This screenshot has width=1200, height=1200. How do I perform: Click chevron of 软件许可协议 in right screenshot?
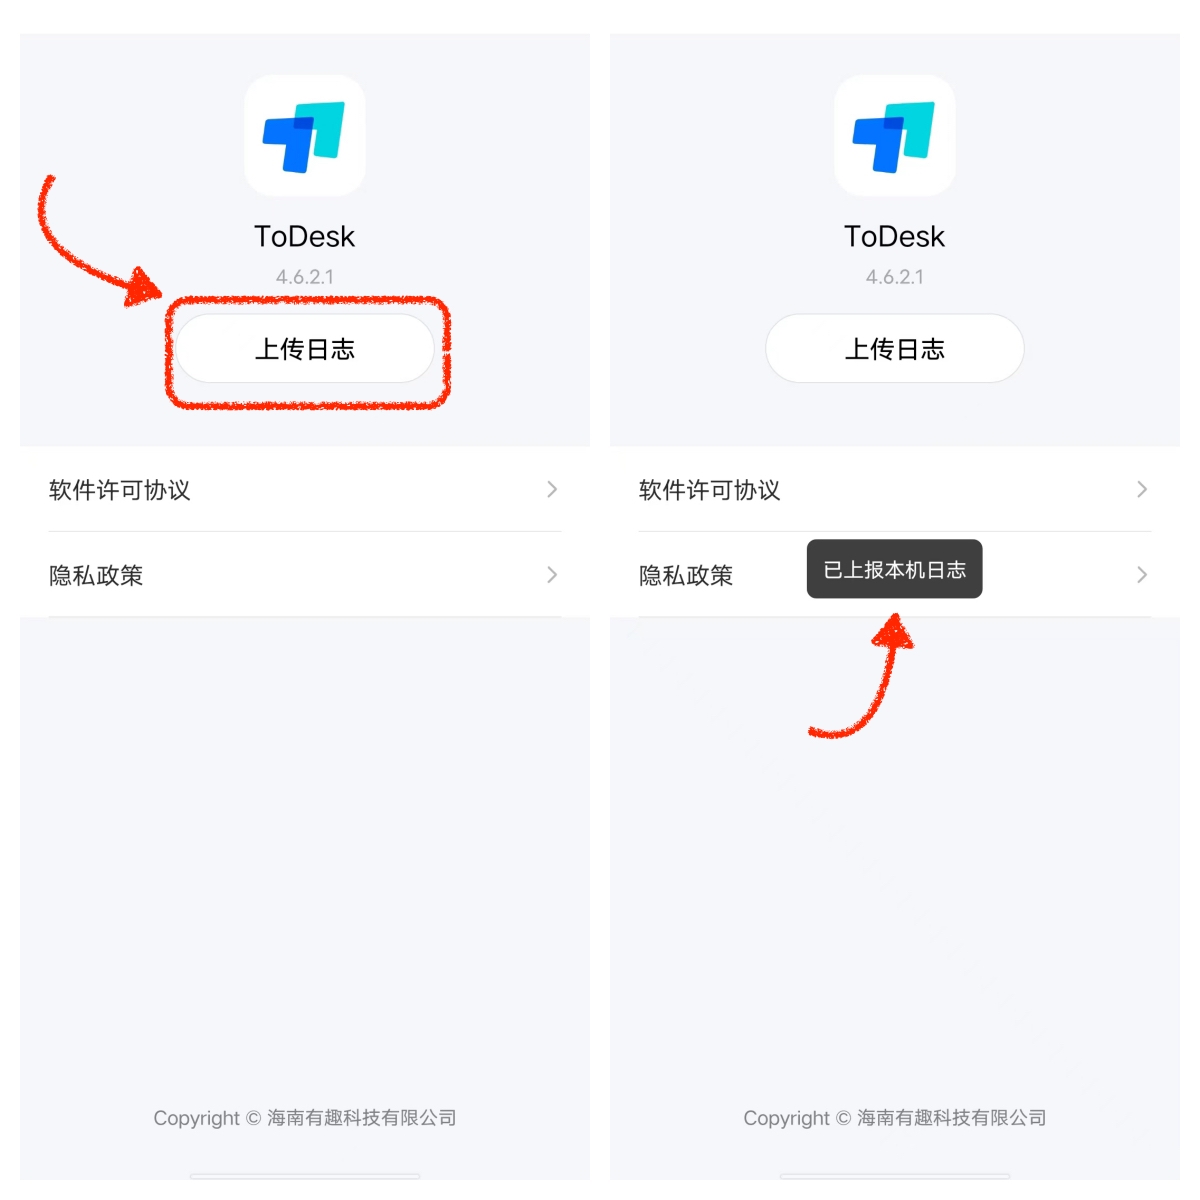click(1142, 489)
